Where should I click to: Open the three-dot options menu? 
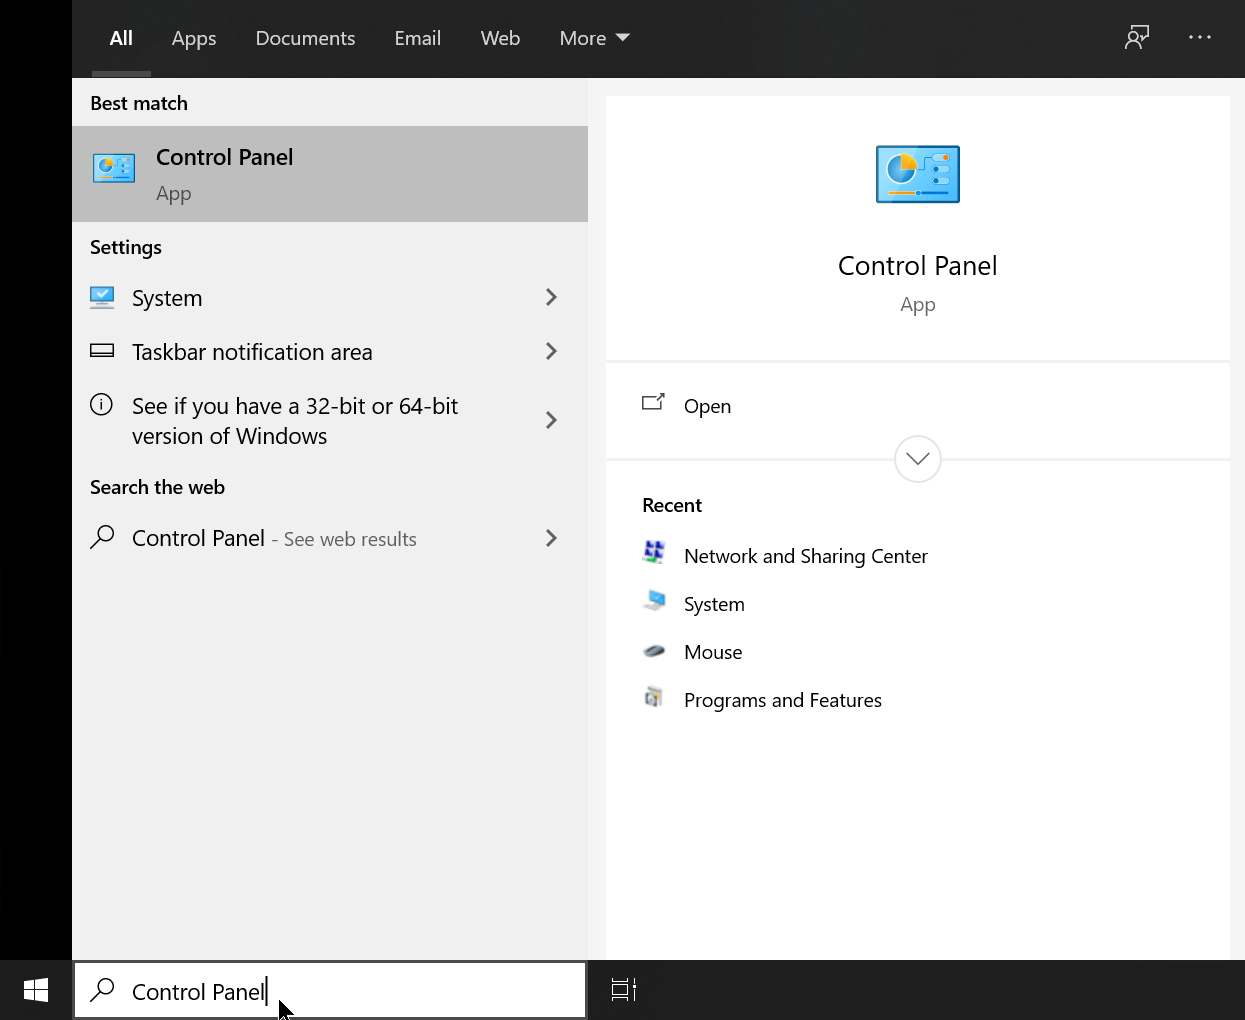(x=1199, y=37)
